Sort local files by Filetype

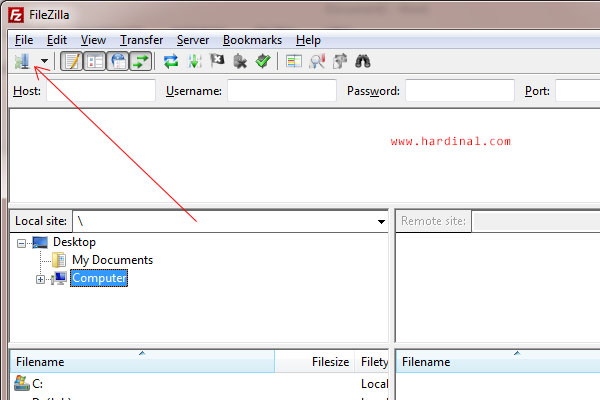point(372,361)
